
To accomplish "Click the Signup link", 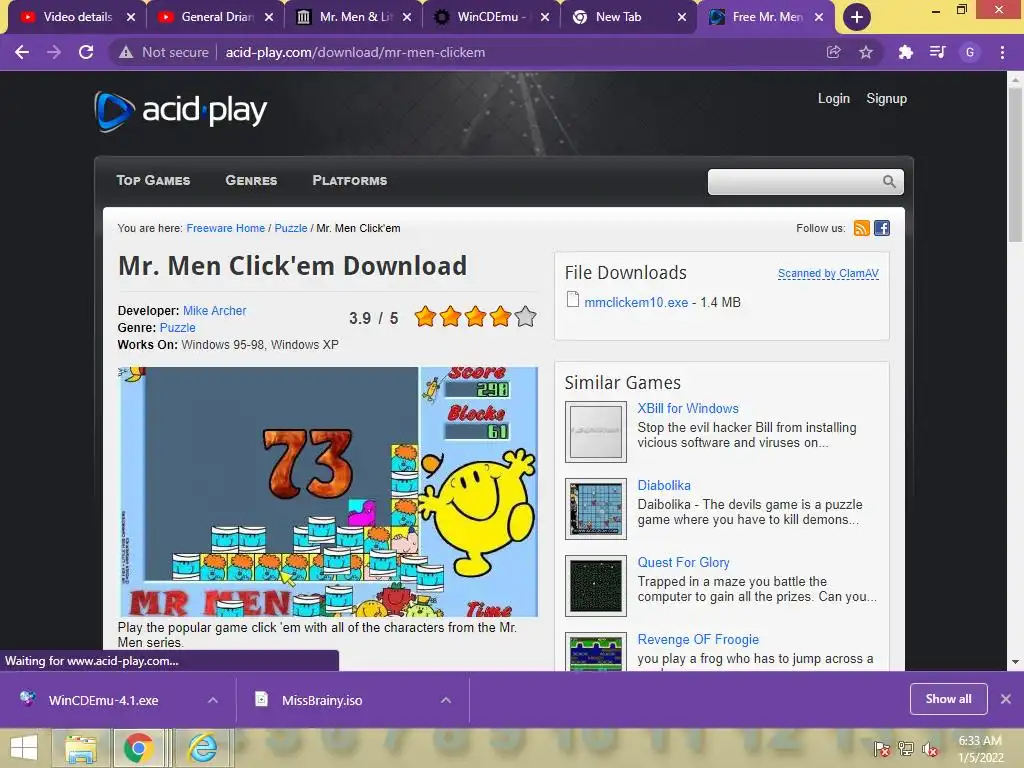I will pos(886,99).
